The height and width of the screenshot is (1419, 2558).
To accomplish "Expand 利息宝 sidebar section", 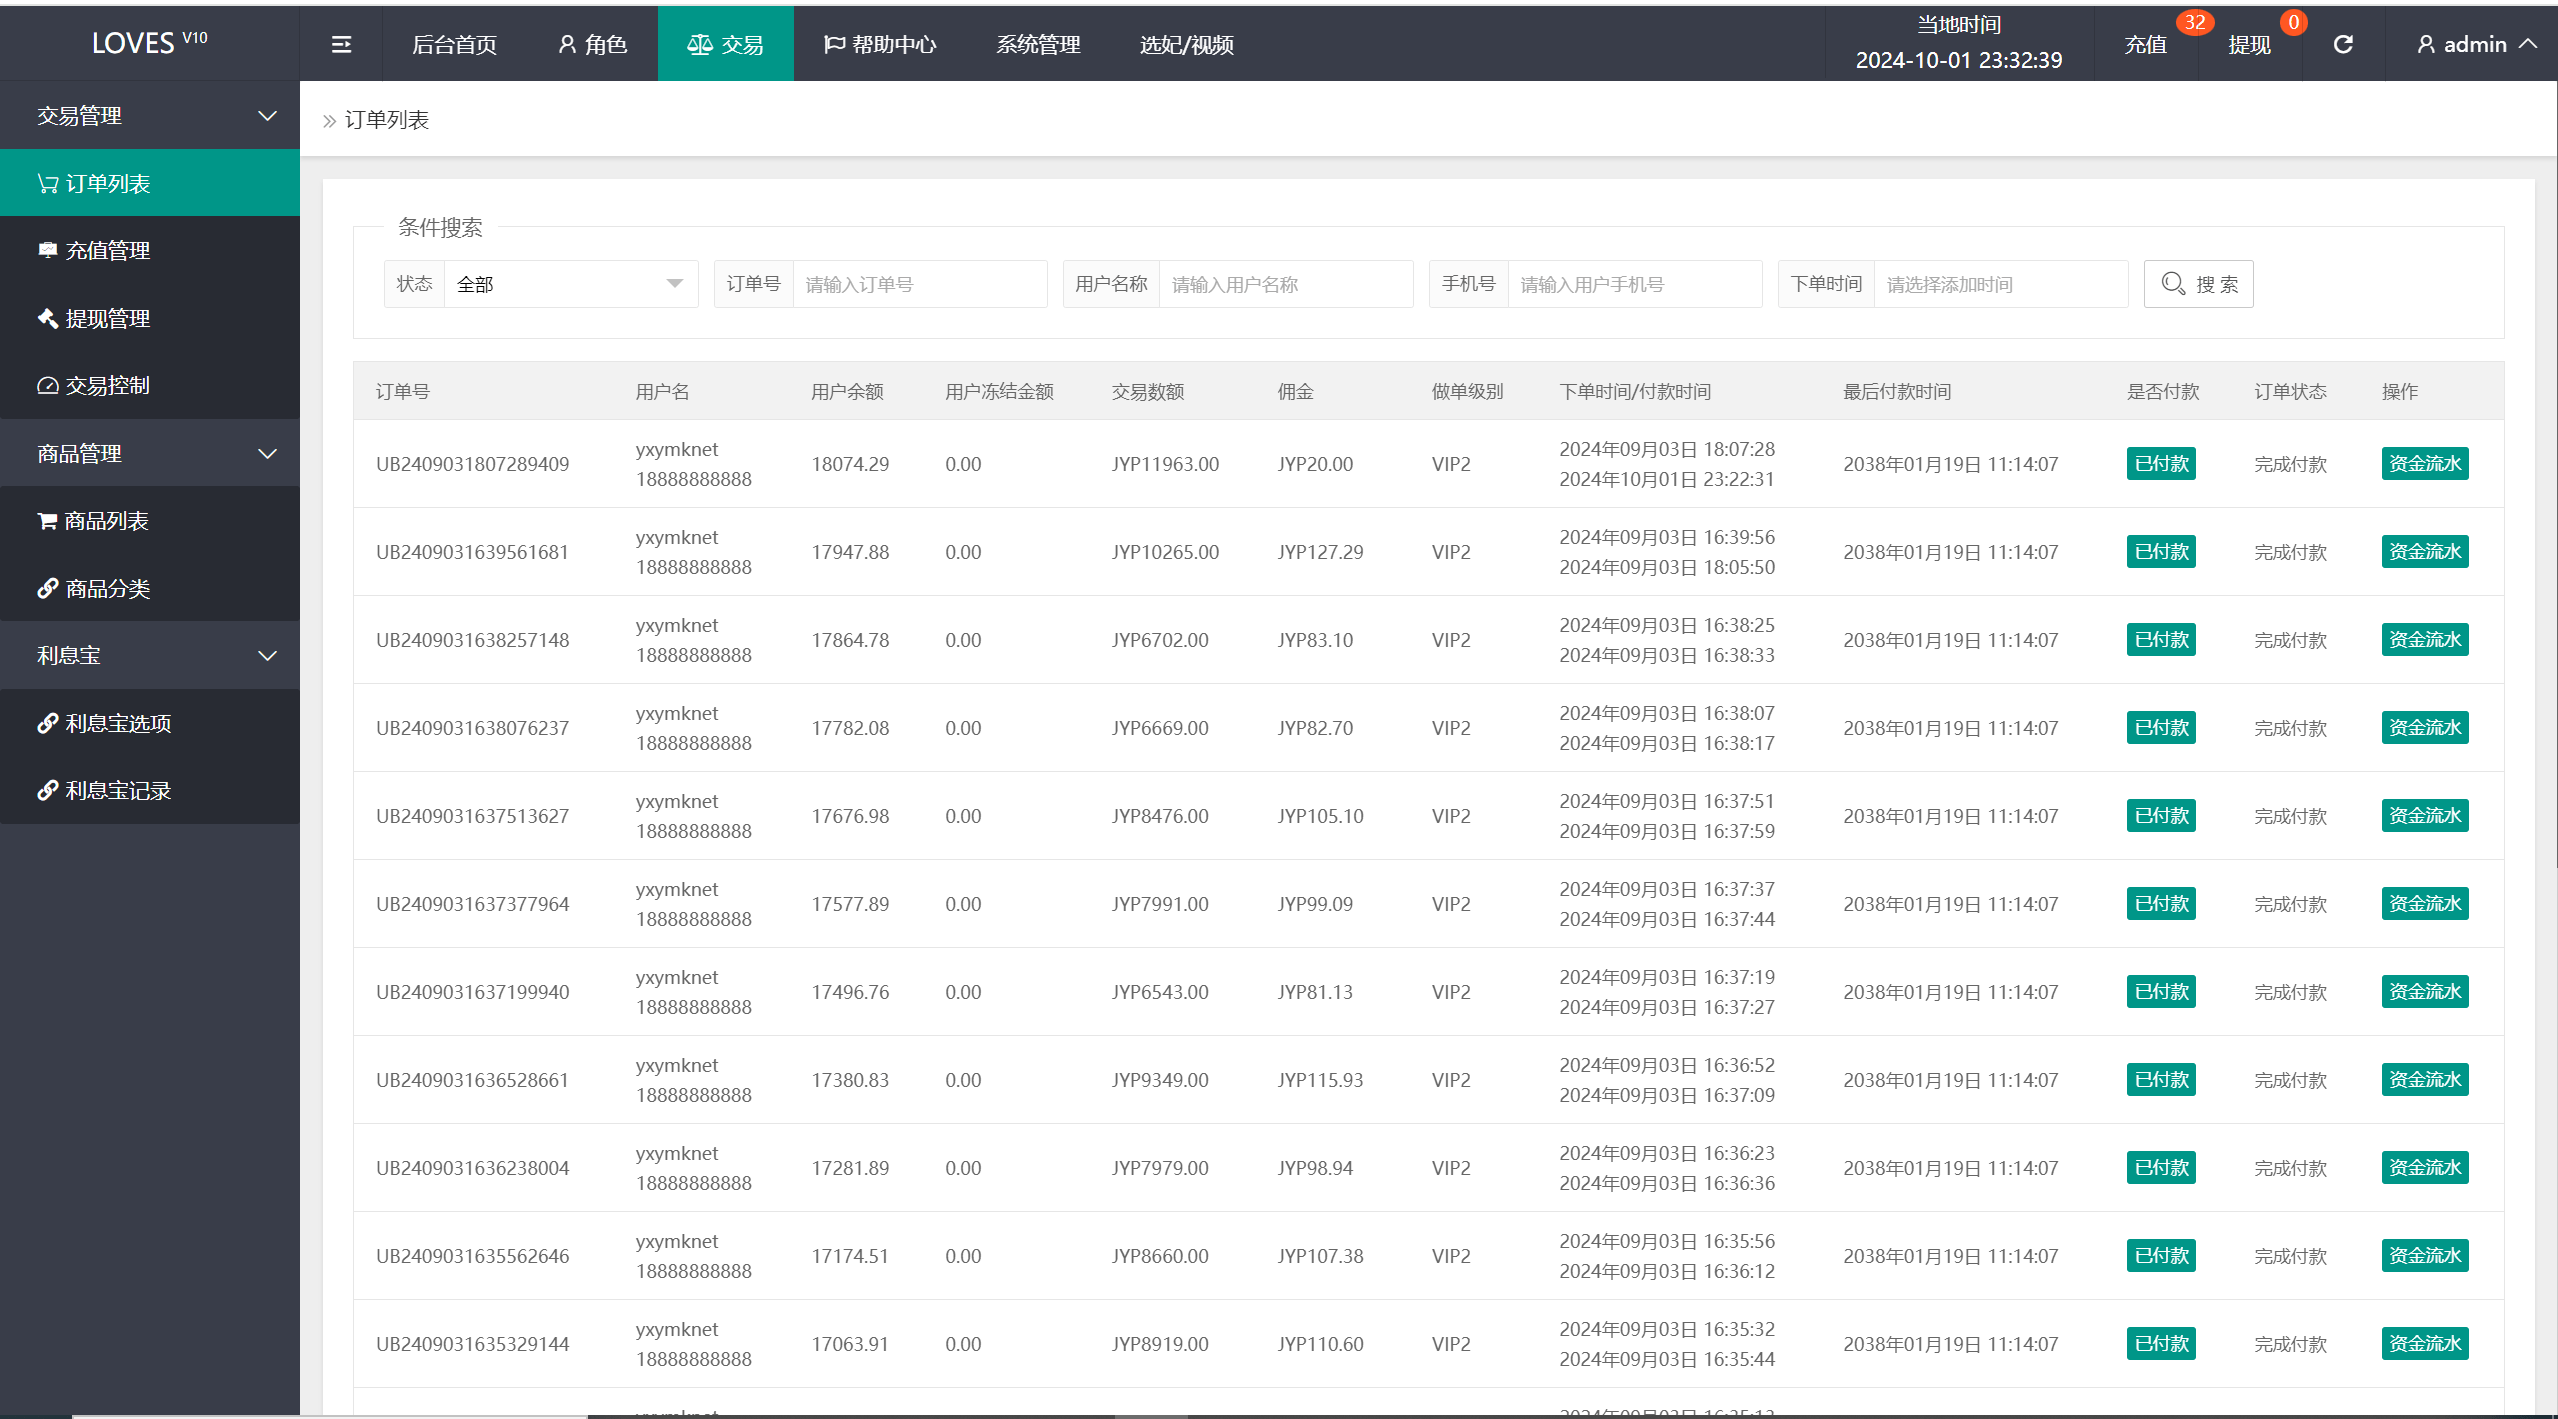I will click(149, 655).
